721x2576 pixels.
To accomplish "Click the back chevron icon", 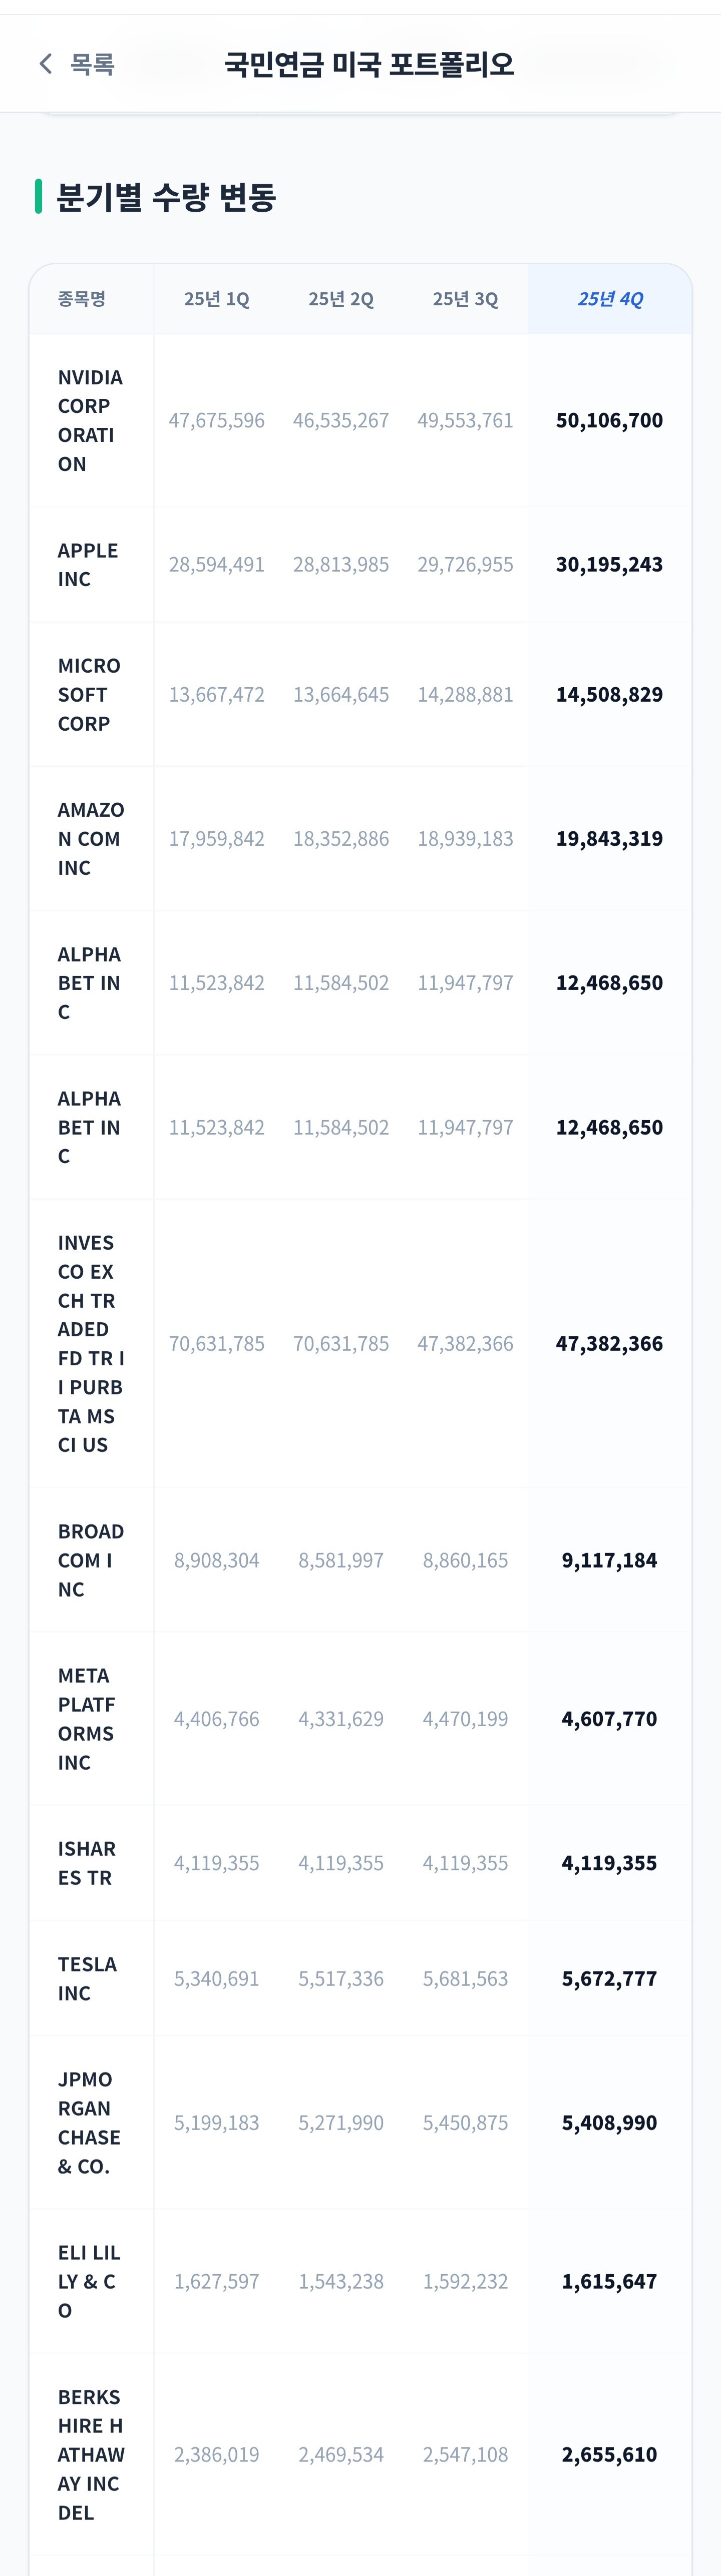I will coord(45,64).
